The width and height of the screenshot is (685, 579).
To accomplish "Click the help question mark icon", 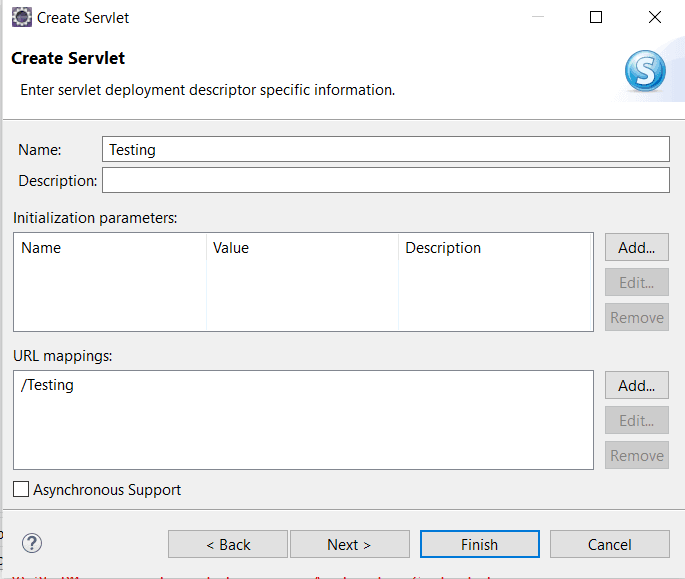I will [x=32, y=543].
